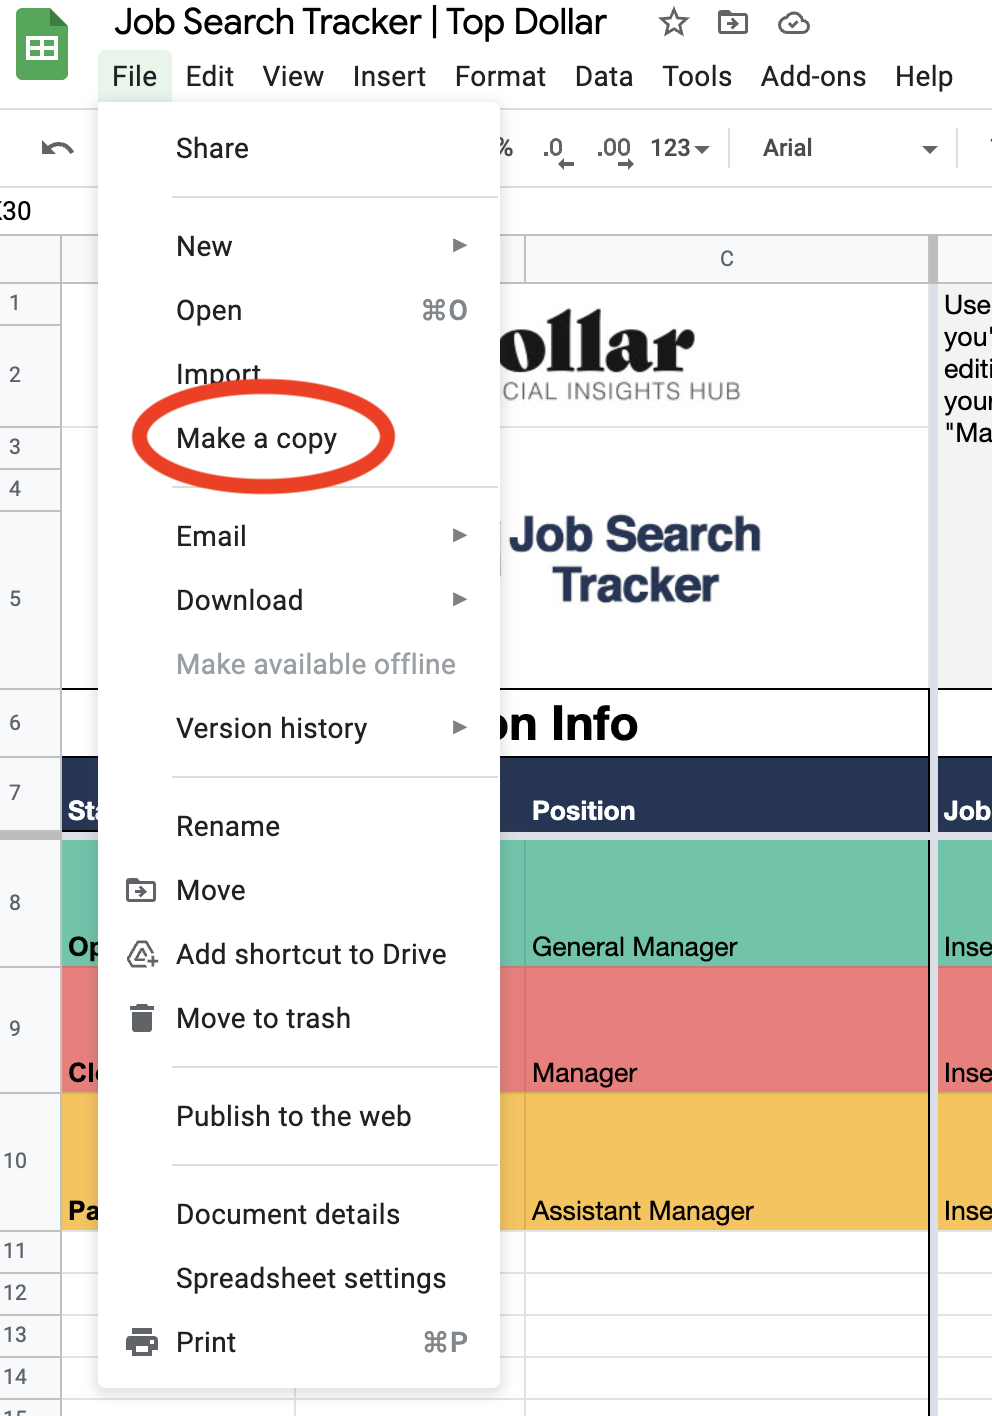992x1416 pixels.
Task: Click the move-to-folder icon beside title
Action: [x=733, y=22]
